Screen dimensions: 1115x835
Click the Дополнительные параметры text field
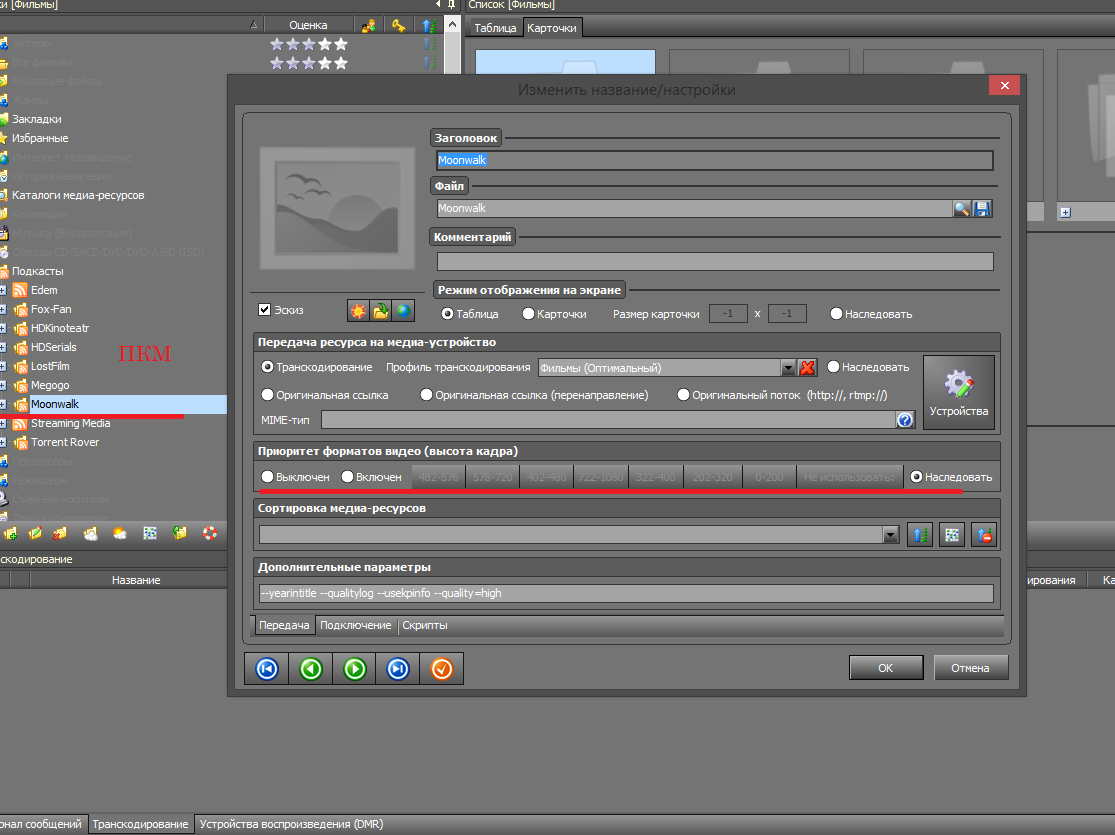click(625, 593)
